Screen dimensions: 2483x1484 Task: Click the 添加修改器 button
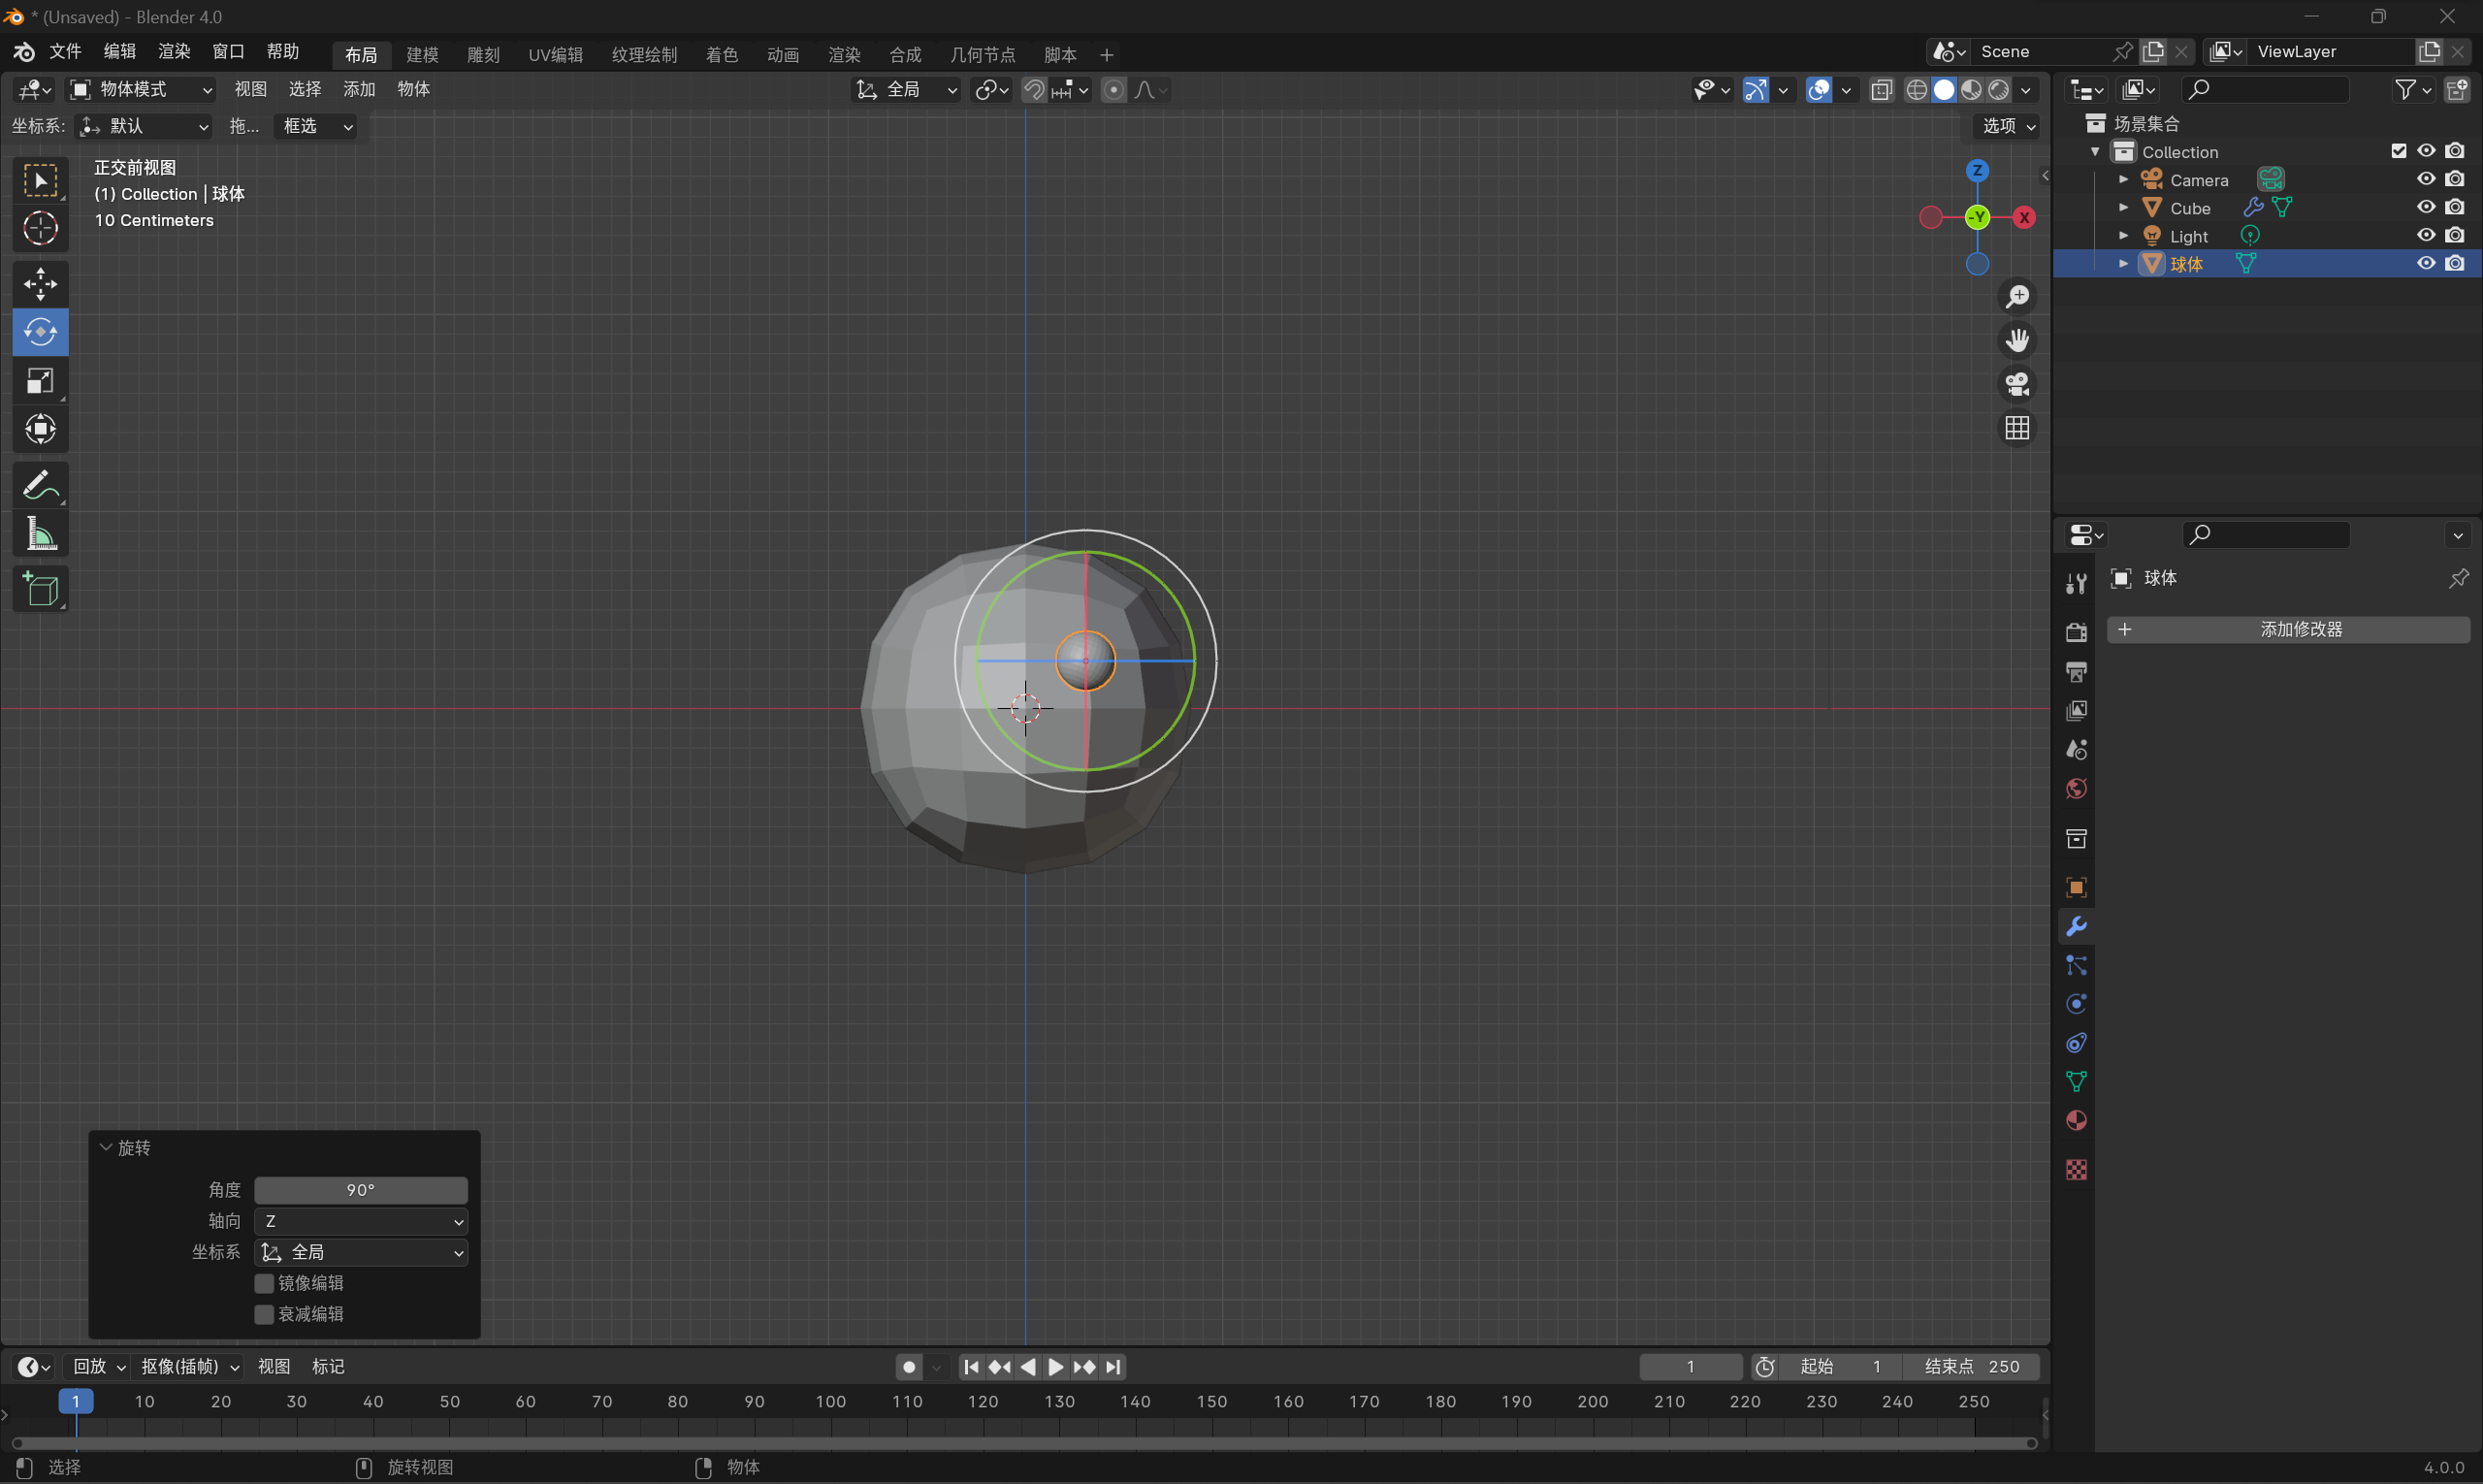pyautogui.click(x=2288, y=629)
